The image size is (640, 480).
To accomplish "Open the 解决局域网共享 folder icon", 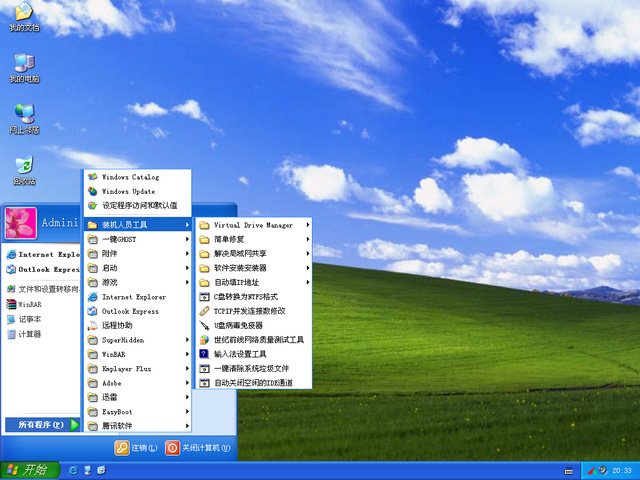I will pos(204,253).
